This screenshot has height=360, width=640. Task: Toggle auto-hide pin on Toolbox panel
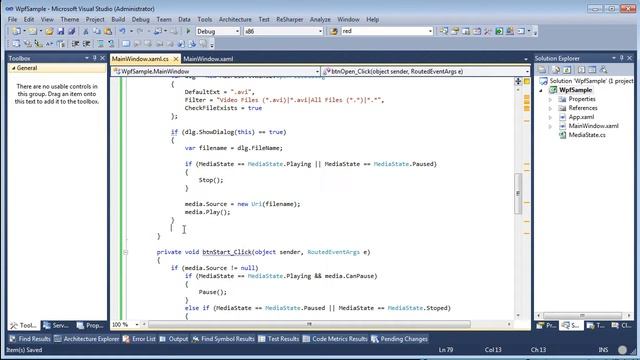94,58
